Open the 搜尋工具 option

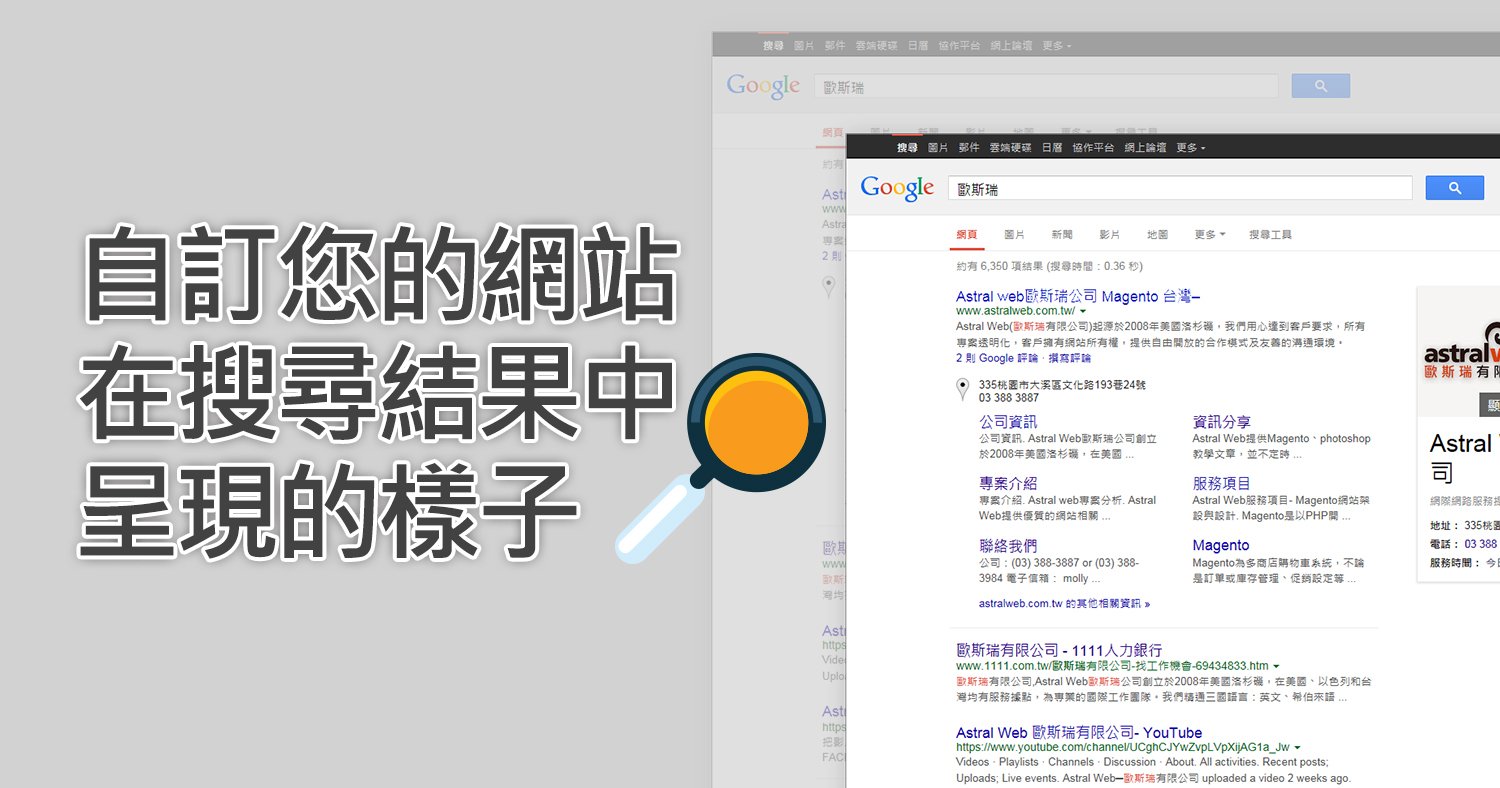click(x=1270, y=235)
